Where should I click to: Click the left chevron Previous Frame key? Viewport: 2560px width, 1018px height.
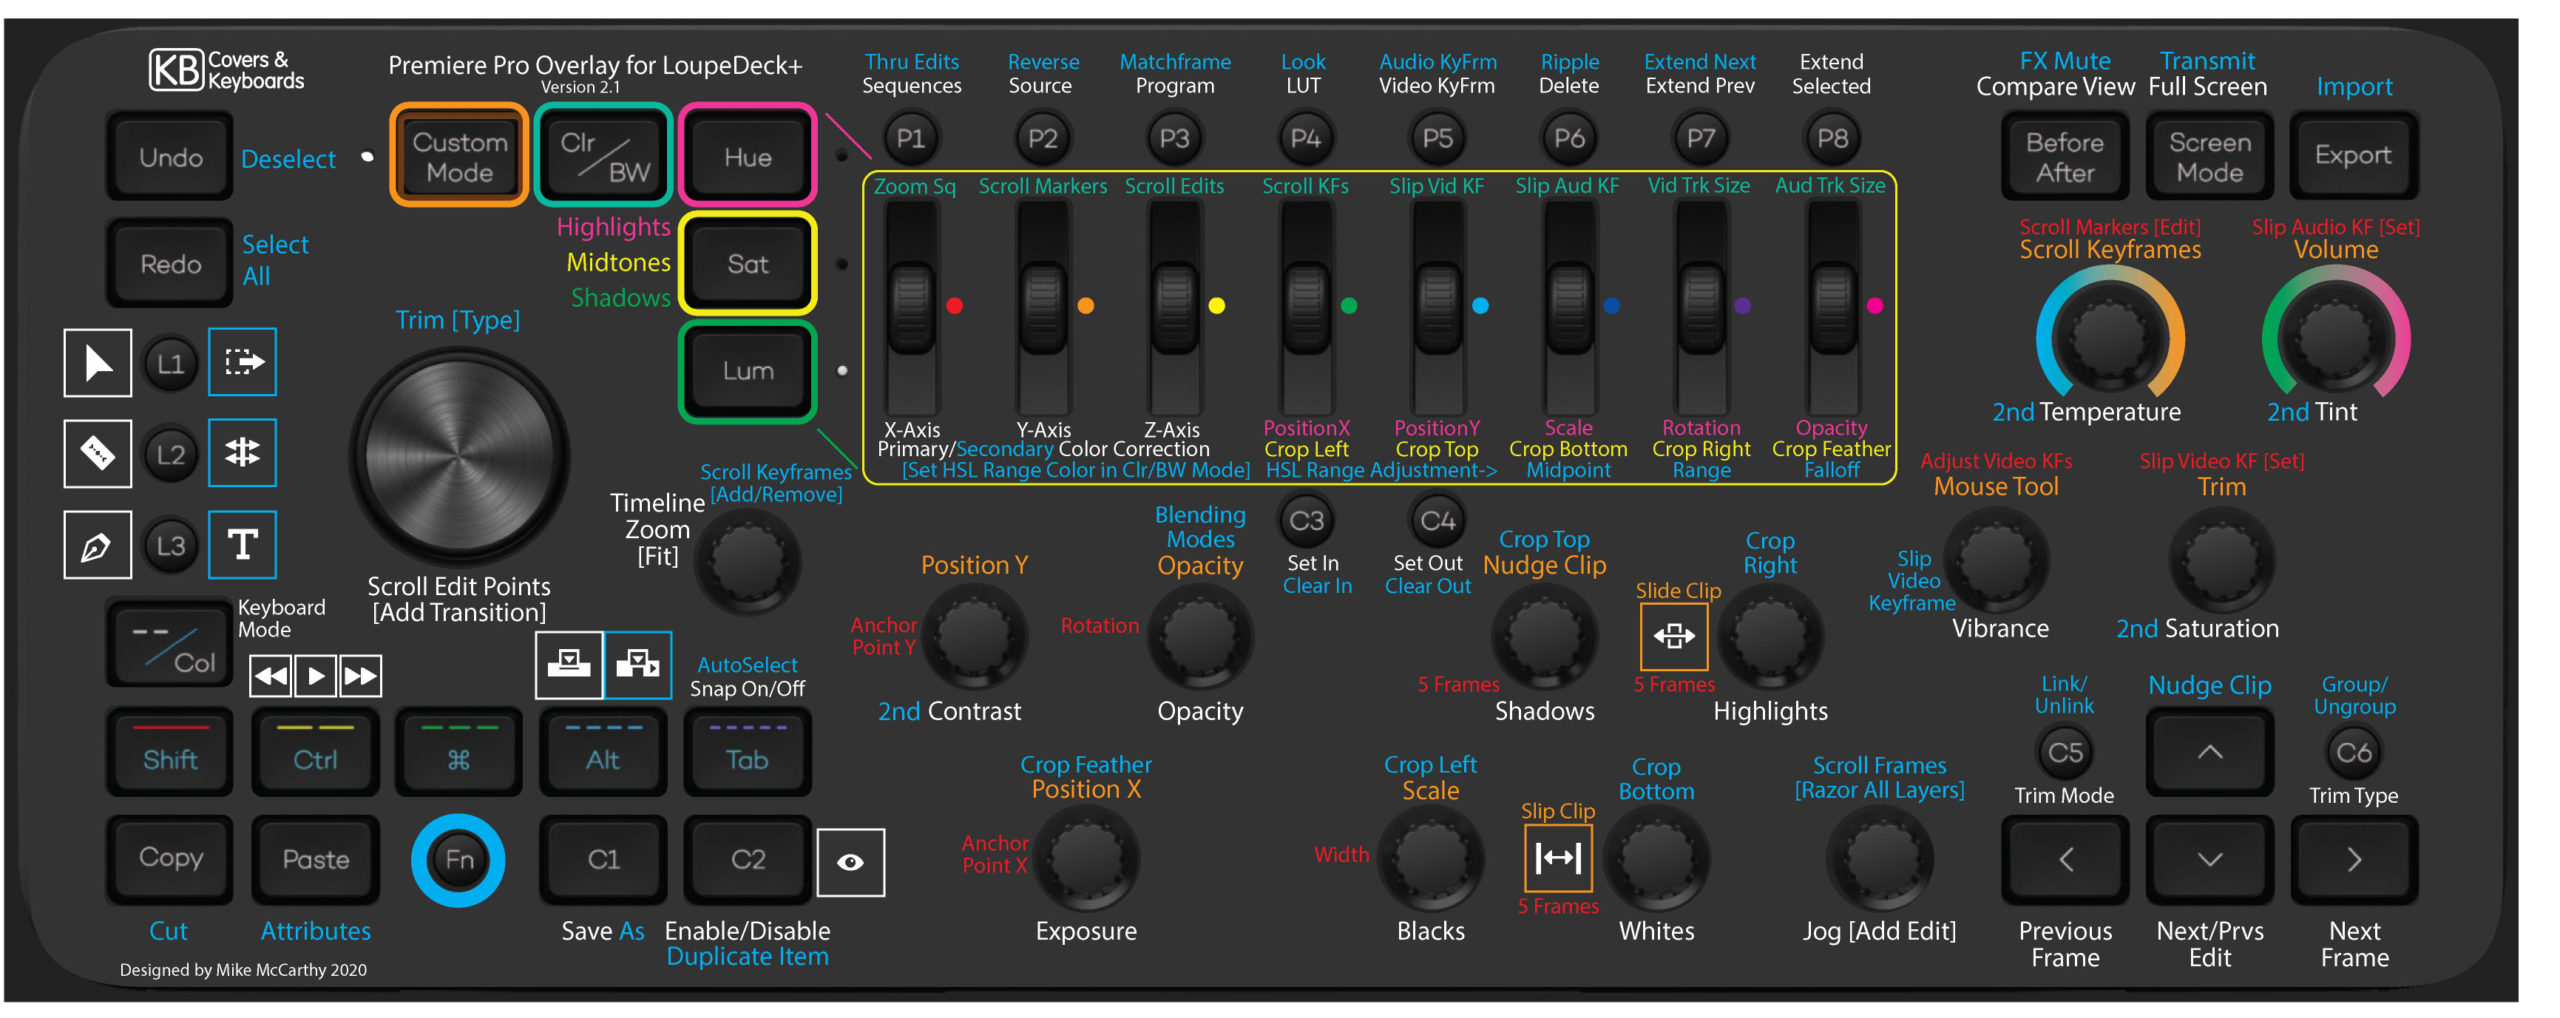pos(2065,860)
